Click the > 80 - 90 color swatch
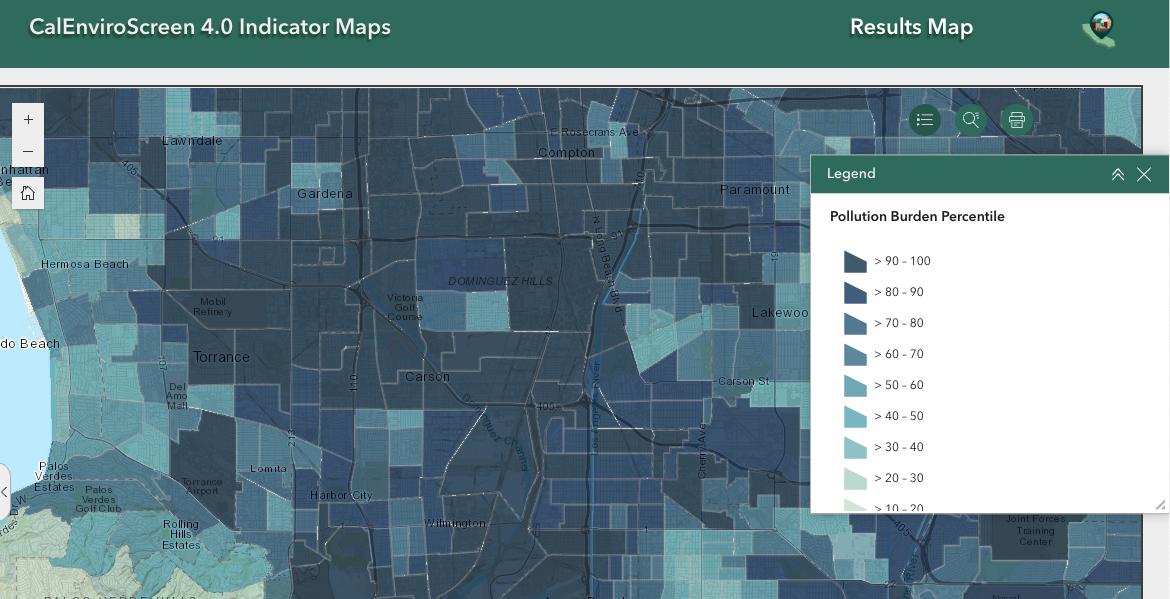Image resolution: width=1170 pixels, height=599 pixels. pyautogui.click(x=855, y=292)
